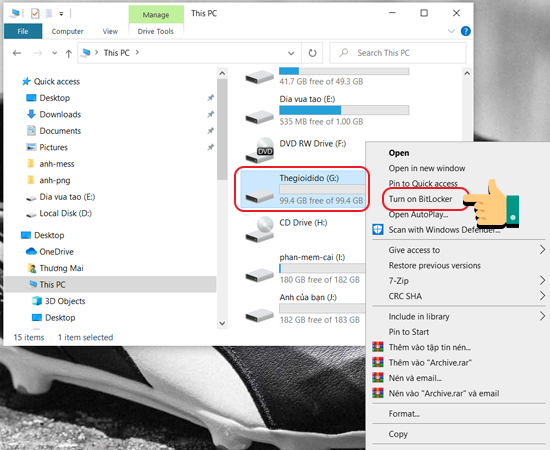Click the drive list scroll-up arrow
This screenshot has width=550, height=450.
coord(467,73)
